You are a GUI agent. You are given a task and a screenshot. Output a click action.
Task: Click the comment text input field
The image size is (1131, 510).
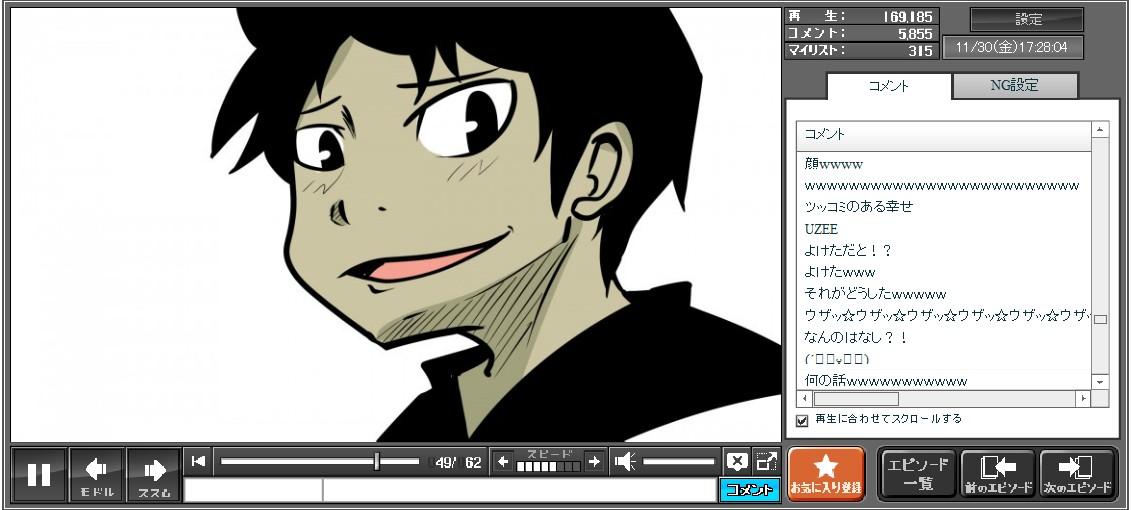pos(518,490)
